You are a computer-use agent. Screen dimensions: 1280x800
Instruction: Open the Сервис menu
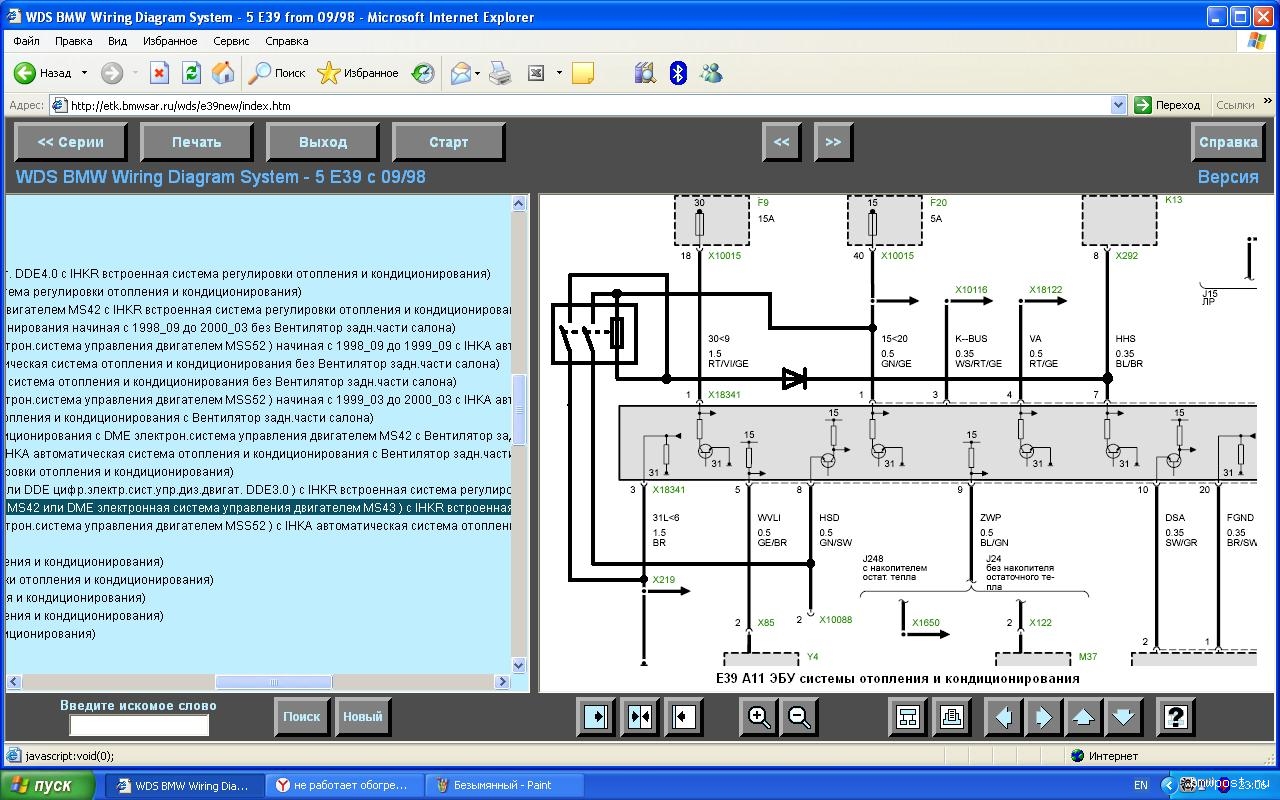tap(231, 41)
